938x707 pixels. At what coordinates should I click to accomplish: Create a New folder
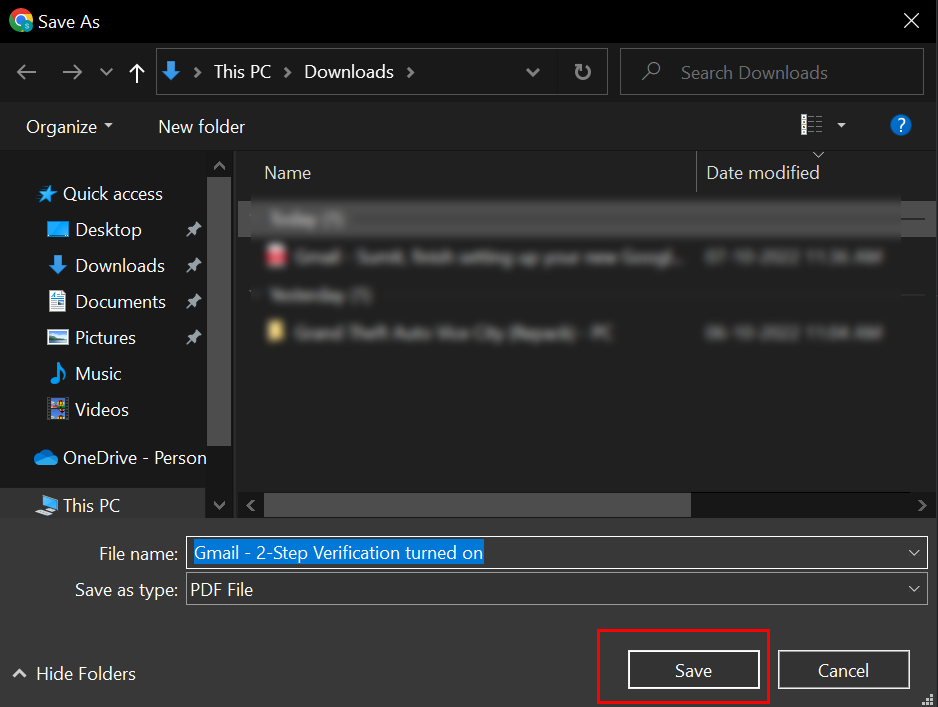pyautogui.click(x=202, y=127)
